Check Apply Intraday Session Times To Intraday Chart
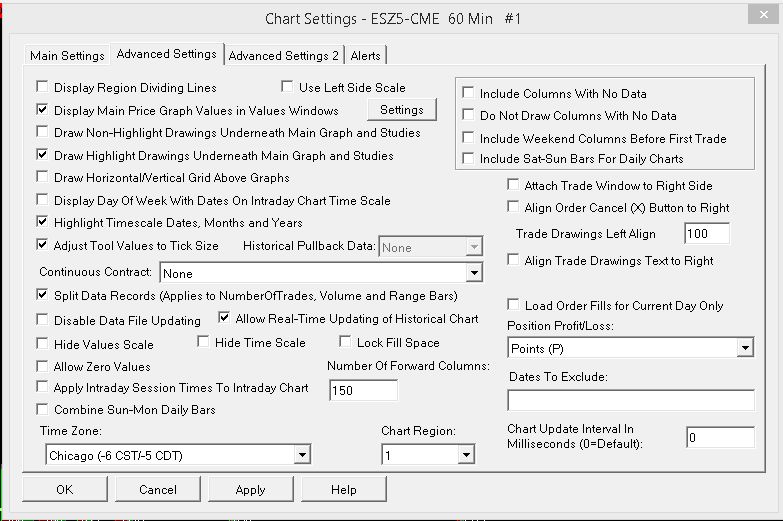Image resolution: width=783 pixels, height=521 pixels. click(42, 387)
